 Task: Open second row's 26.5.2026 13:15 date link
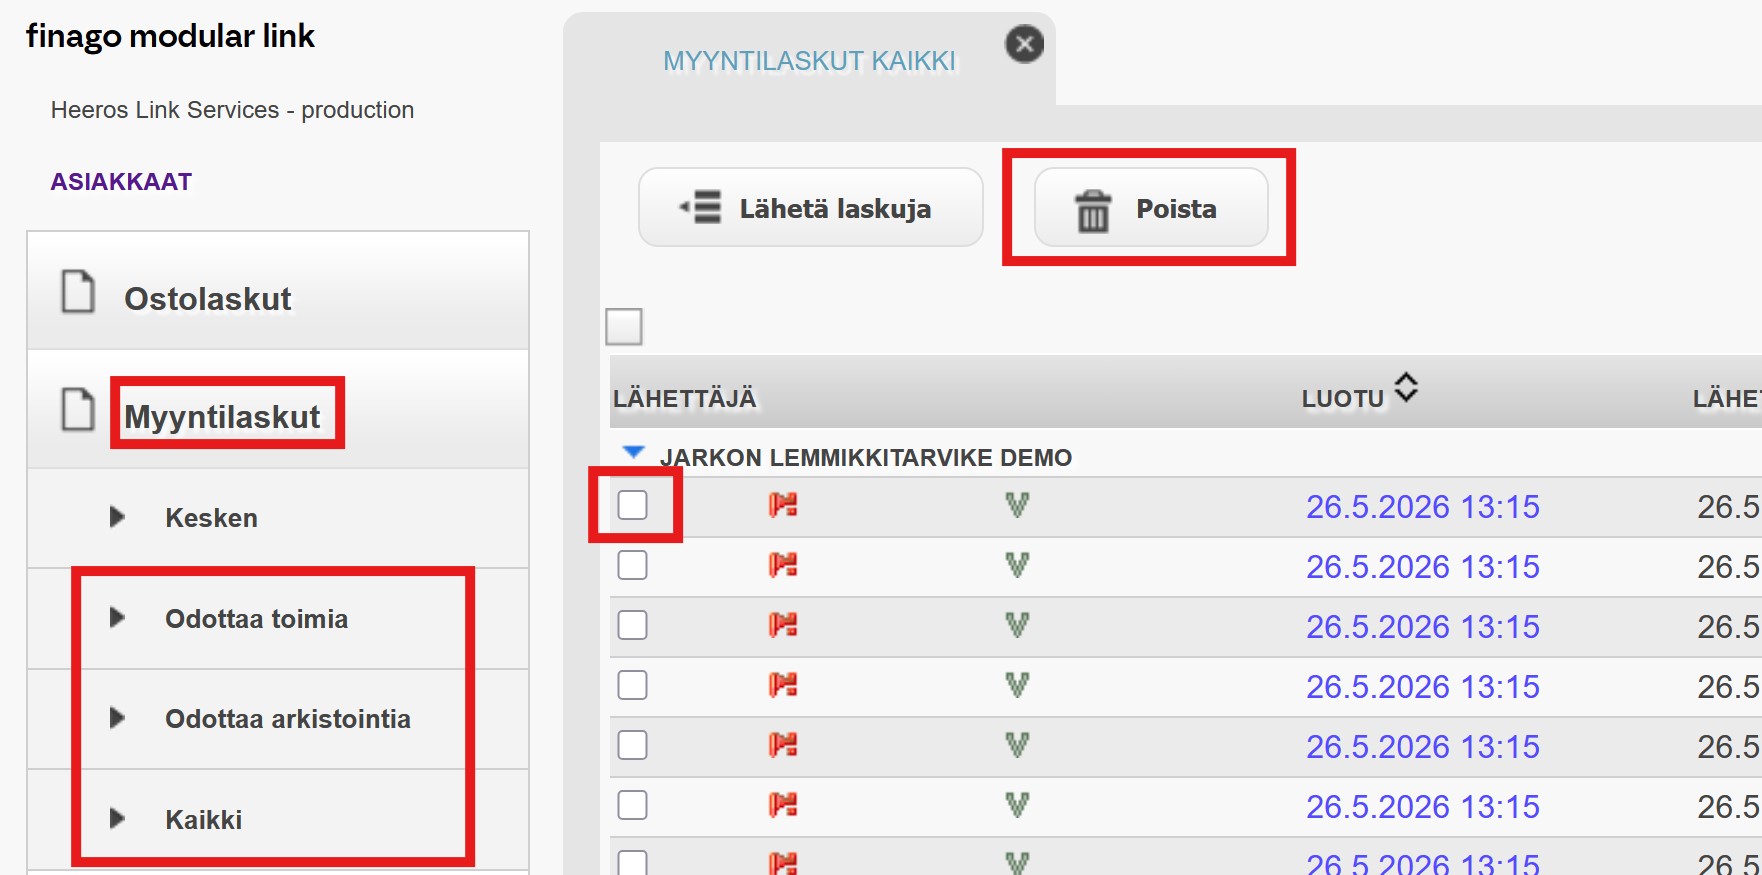tap(1423, 567)
